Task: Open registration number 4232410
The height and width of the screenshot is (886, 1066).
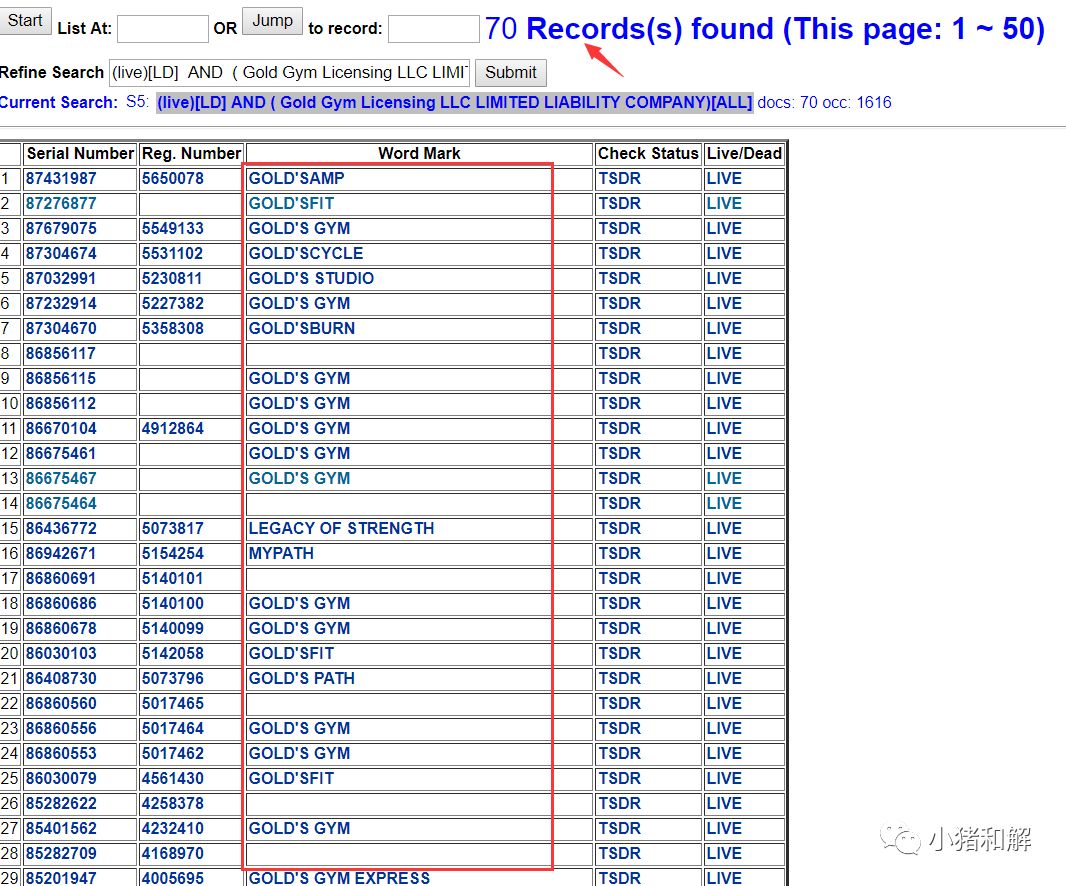Action: (x=173, y=829)
